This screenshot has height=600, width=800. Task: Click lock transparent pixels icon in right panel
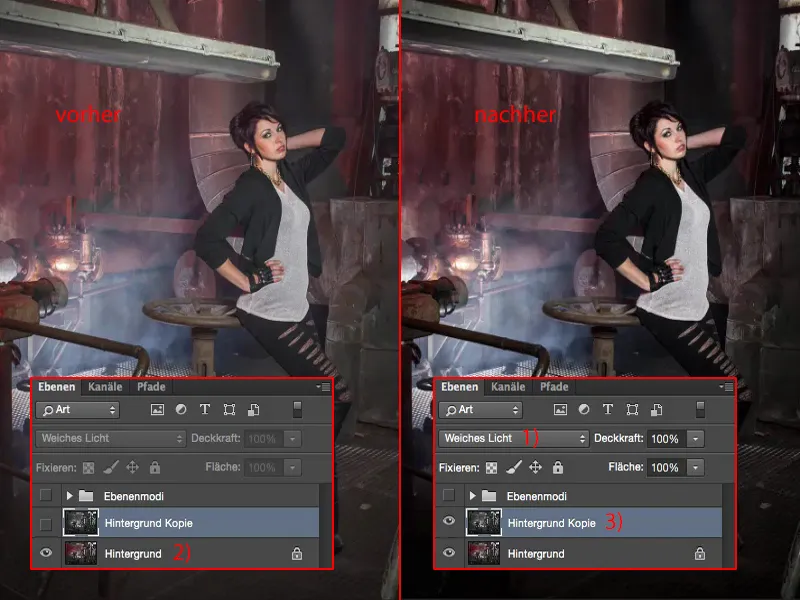491,468
